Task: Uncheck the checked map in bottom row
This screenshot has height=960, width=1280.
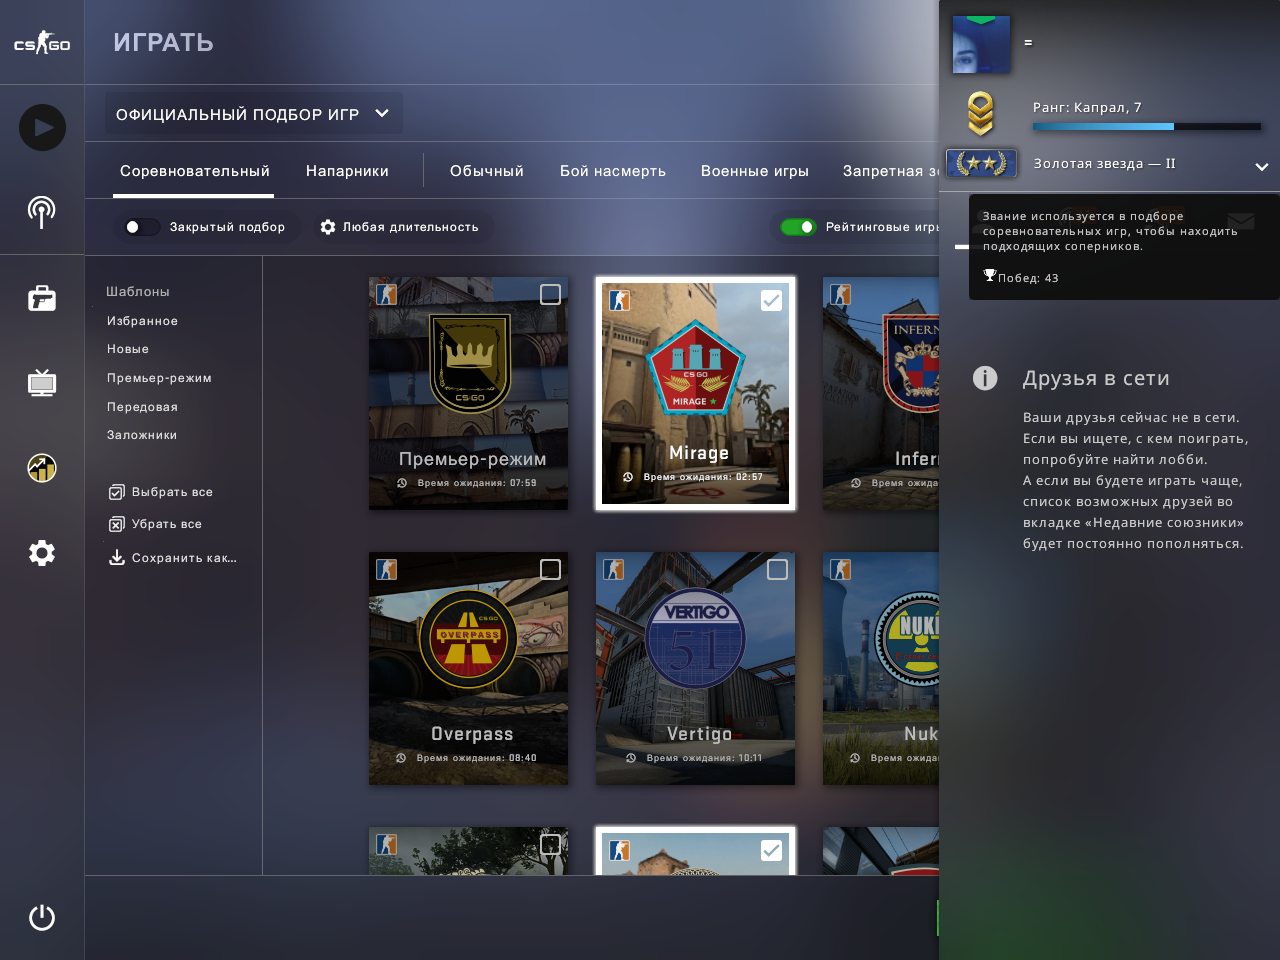Action: (x=771, y=850)
